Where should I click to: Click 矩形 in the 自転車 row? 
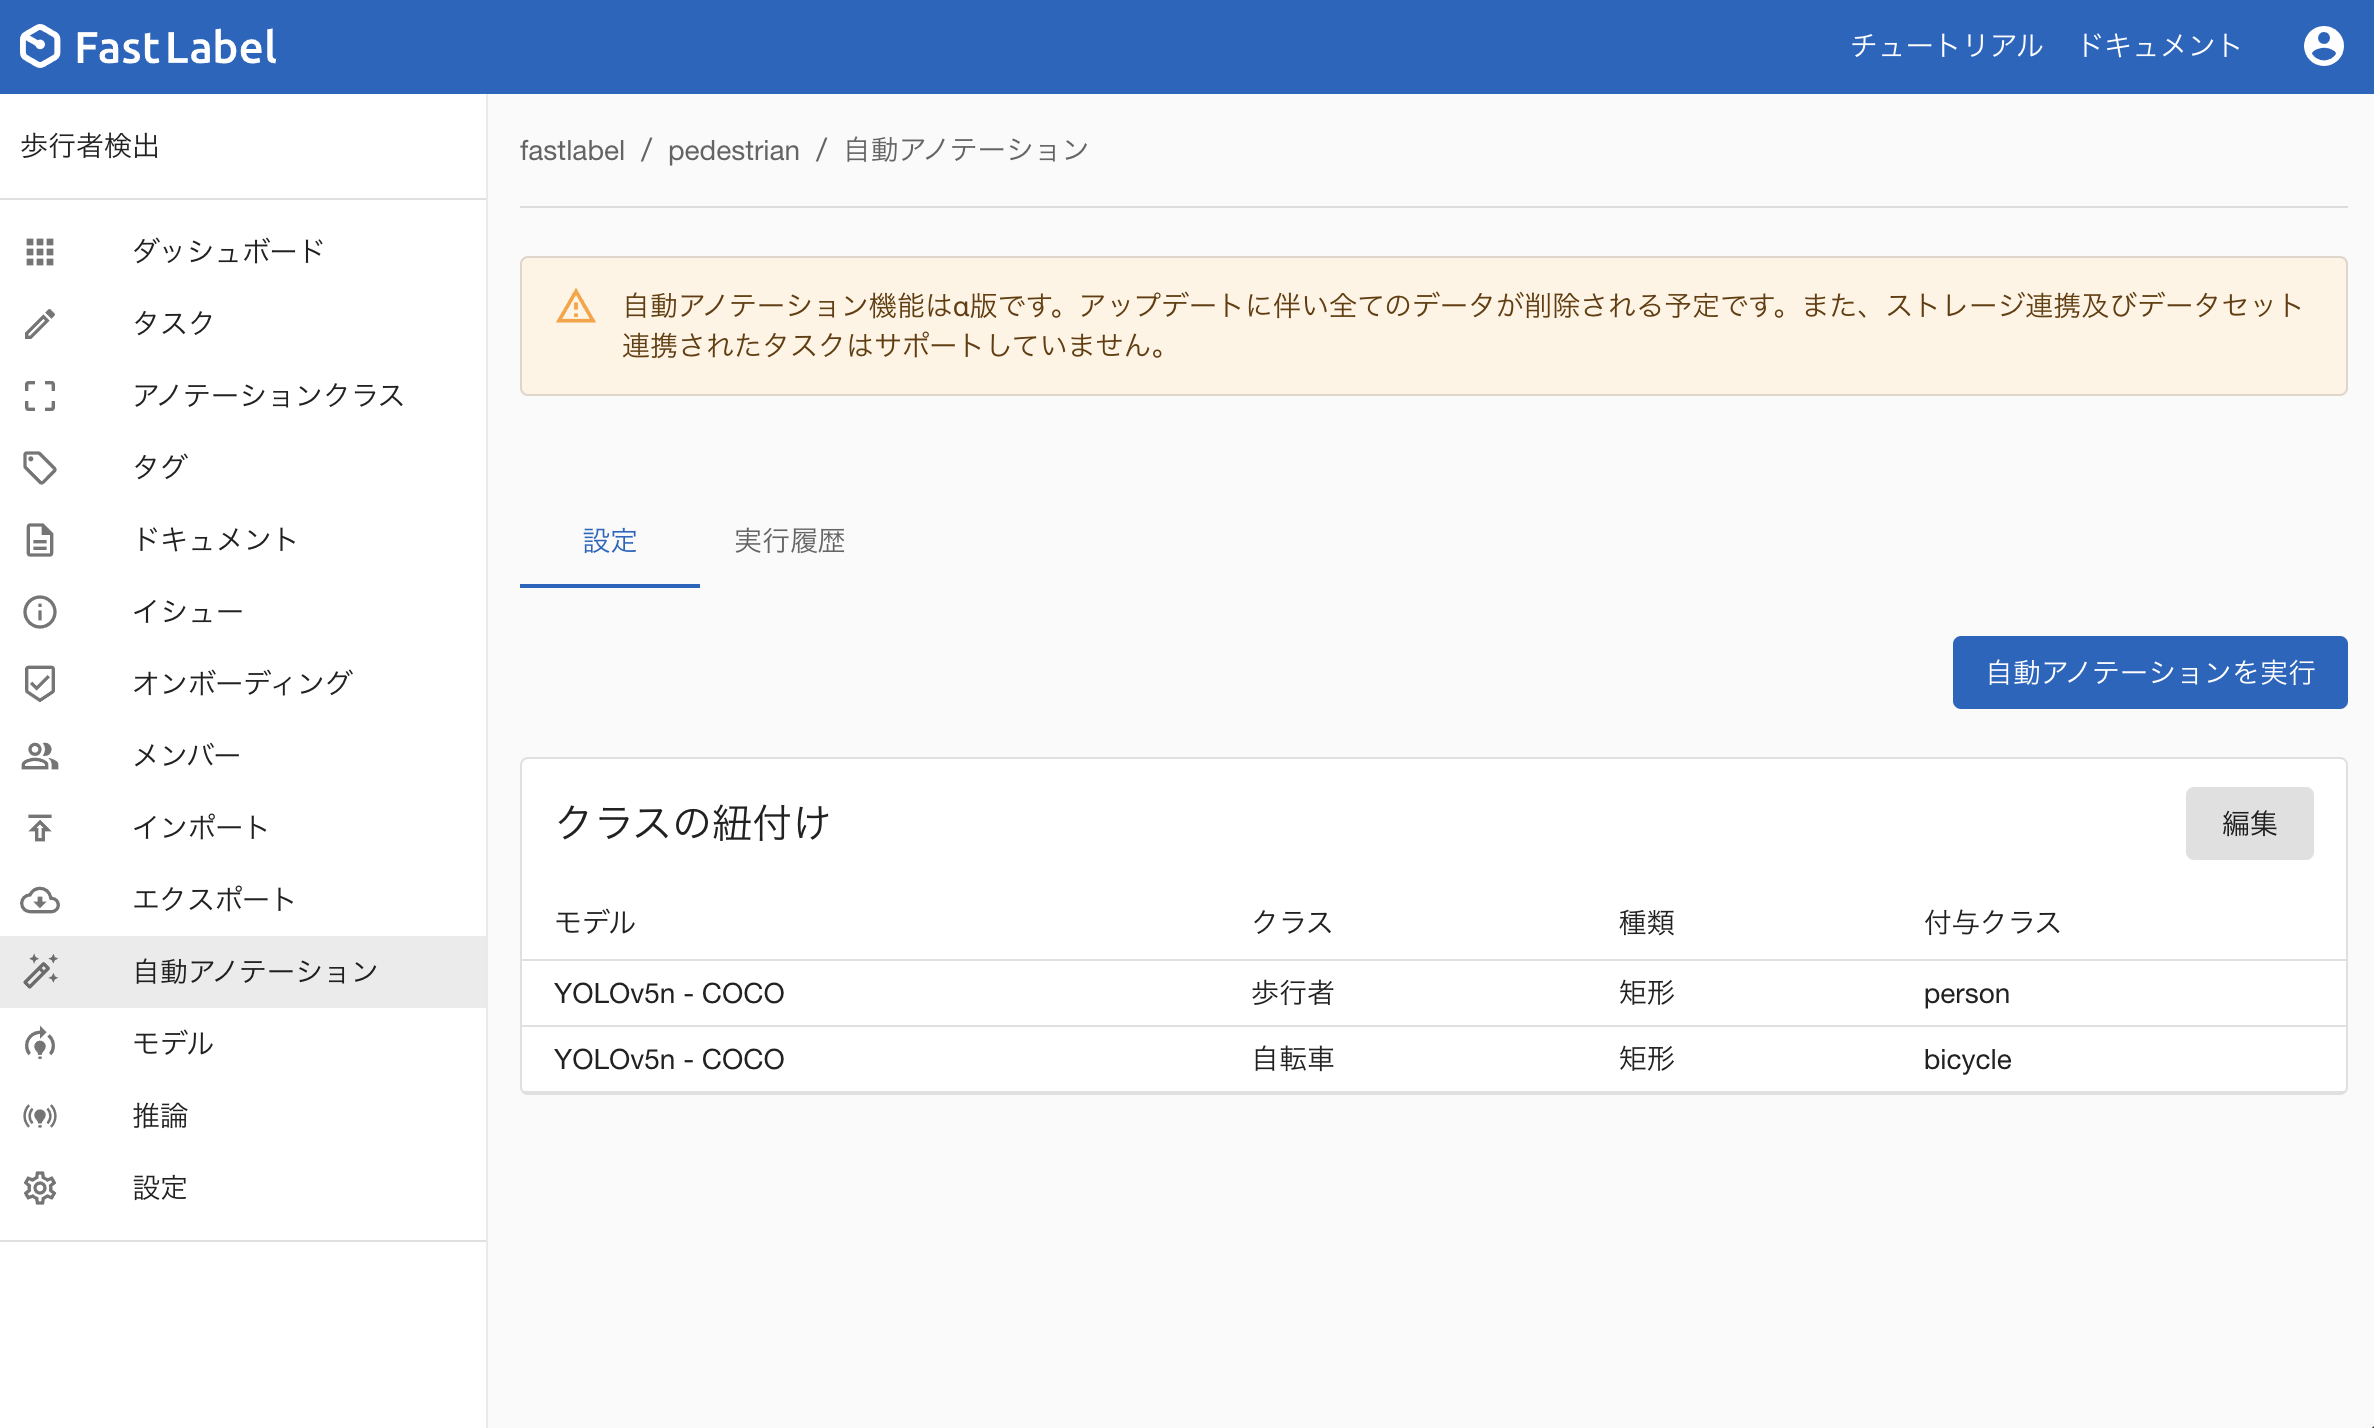(x=1647, y=1059)
